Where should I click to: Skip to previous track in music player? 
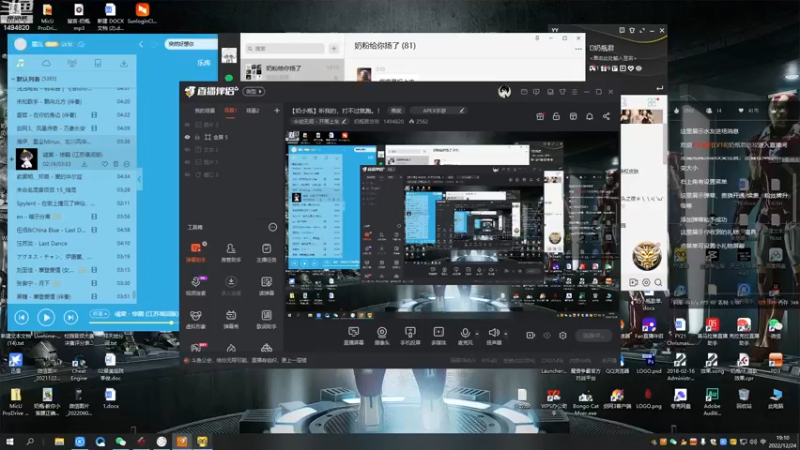click(21, 317)
